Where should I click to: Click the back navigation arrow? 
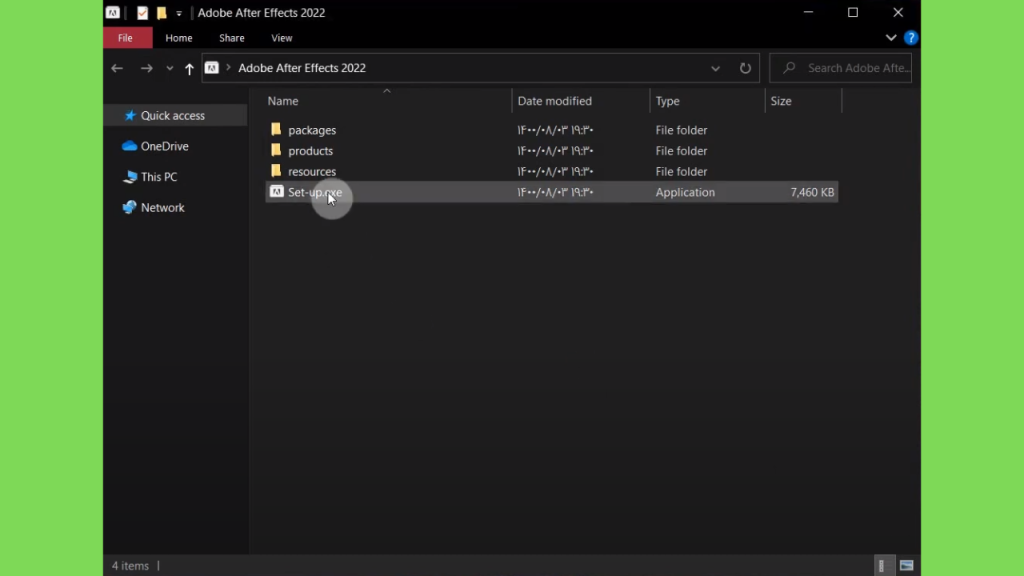point(117,68)
